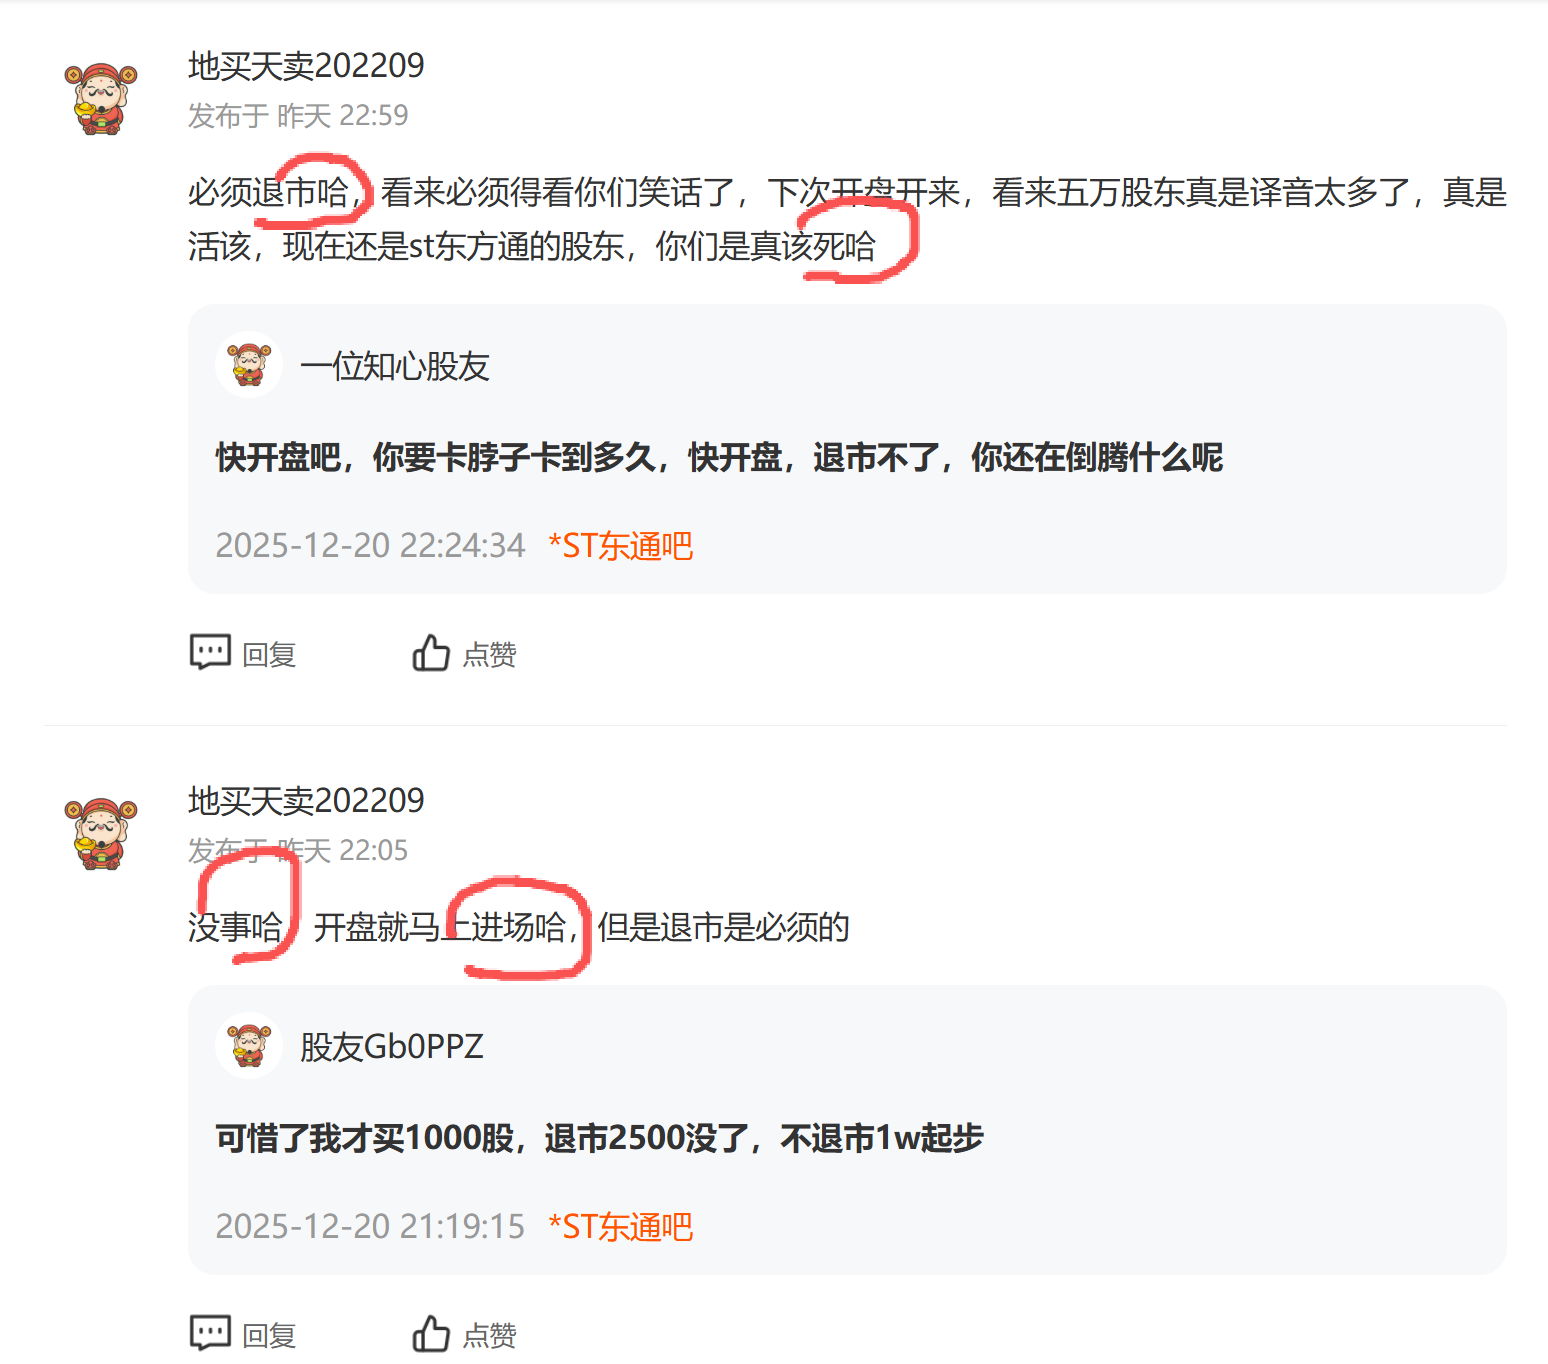
Task: Open the quoted post starting with 快开盘吧
Action: (719, 458)
